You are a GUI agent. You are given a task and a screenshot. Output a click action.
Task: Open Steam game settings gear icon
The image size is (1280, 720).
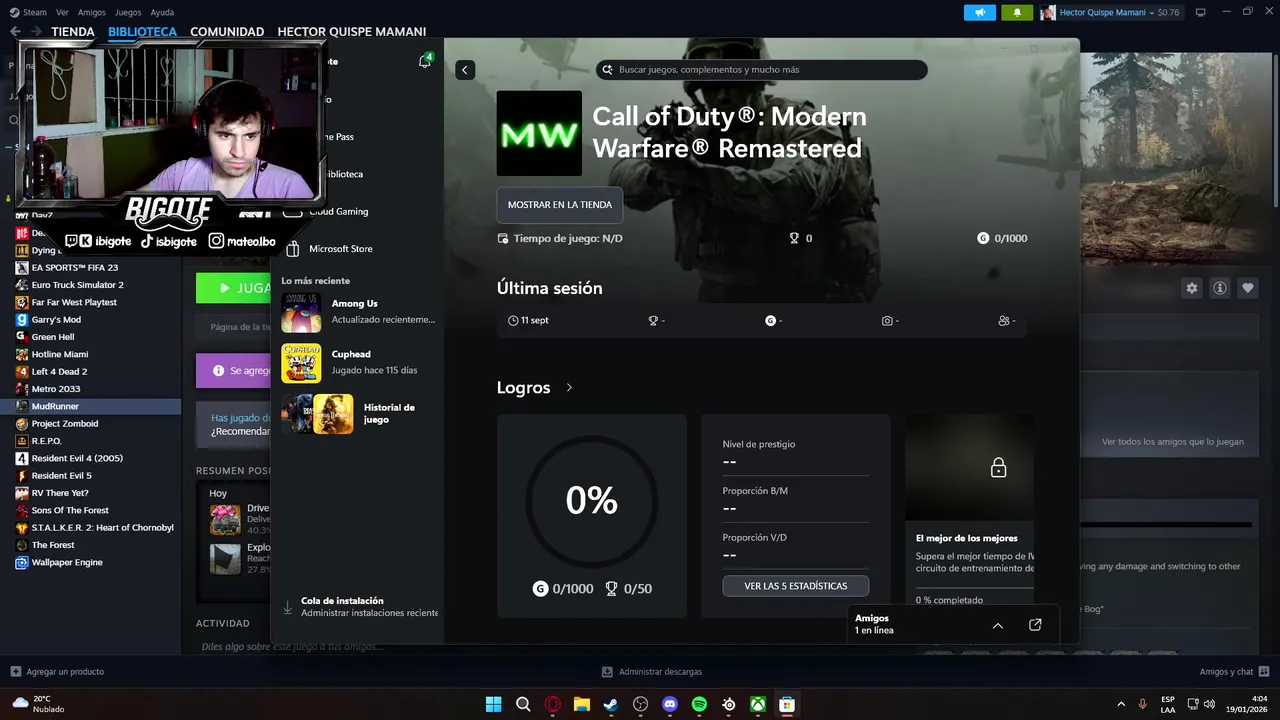point(1192,288)
